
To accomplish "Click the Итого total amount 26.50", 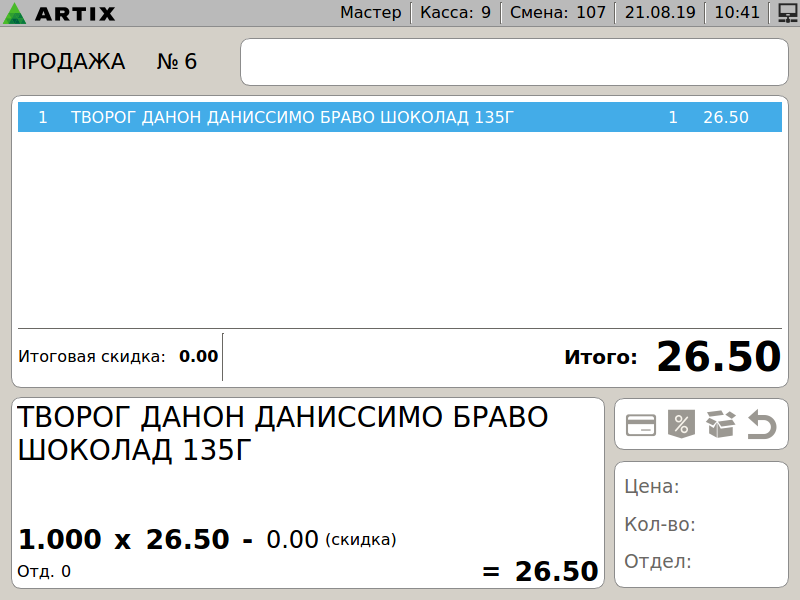I will coord(717,357).
